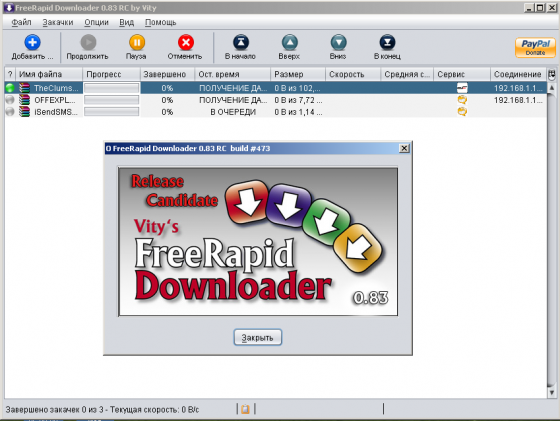
Task: Select the iSendSMS... file name
Action: coord(56,112)
